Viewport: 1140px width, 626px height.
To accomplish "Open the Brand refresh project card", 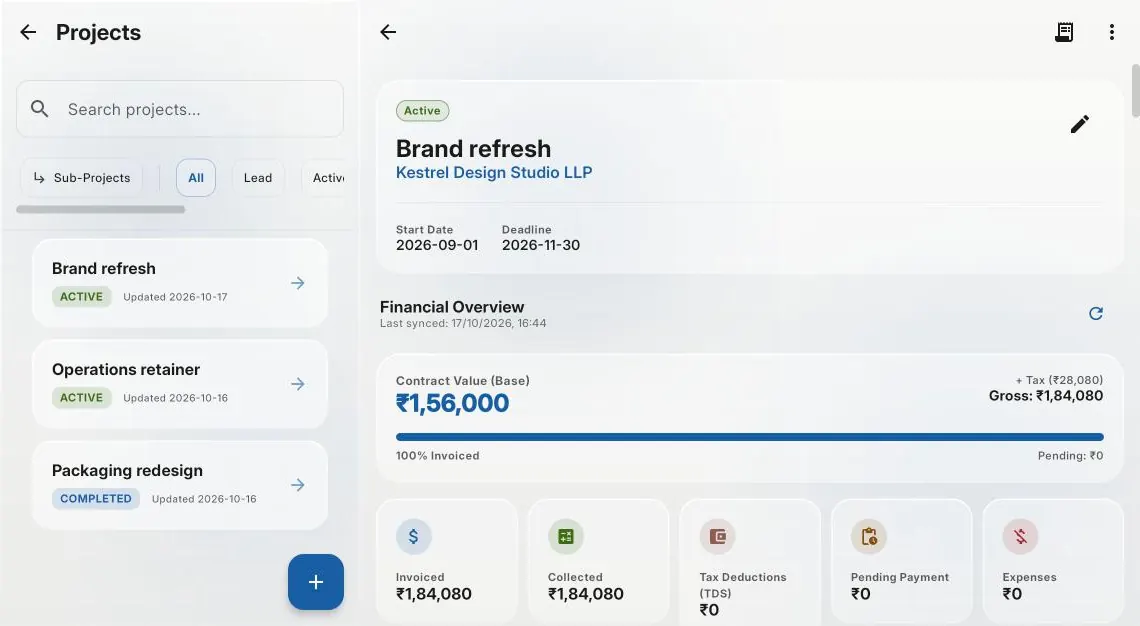I will coord(180,282).
